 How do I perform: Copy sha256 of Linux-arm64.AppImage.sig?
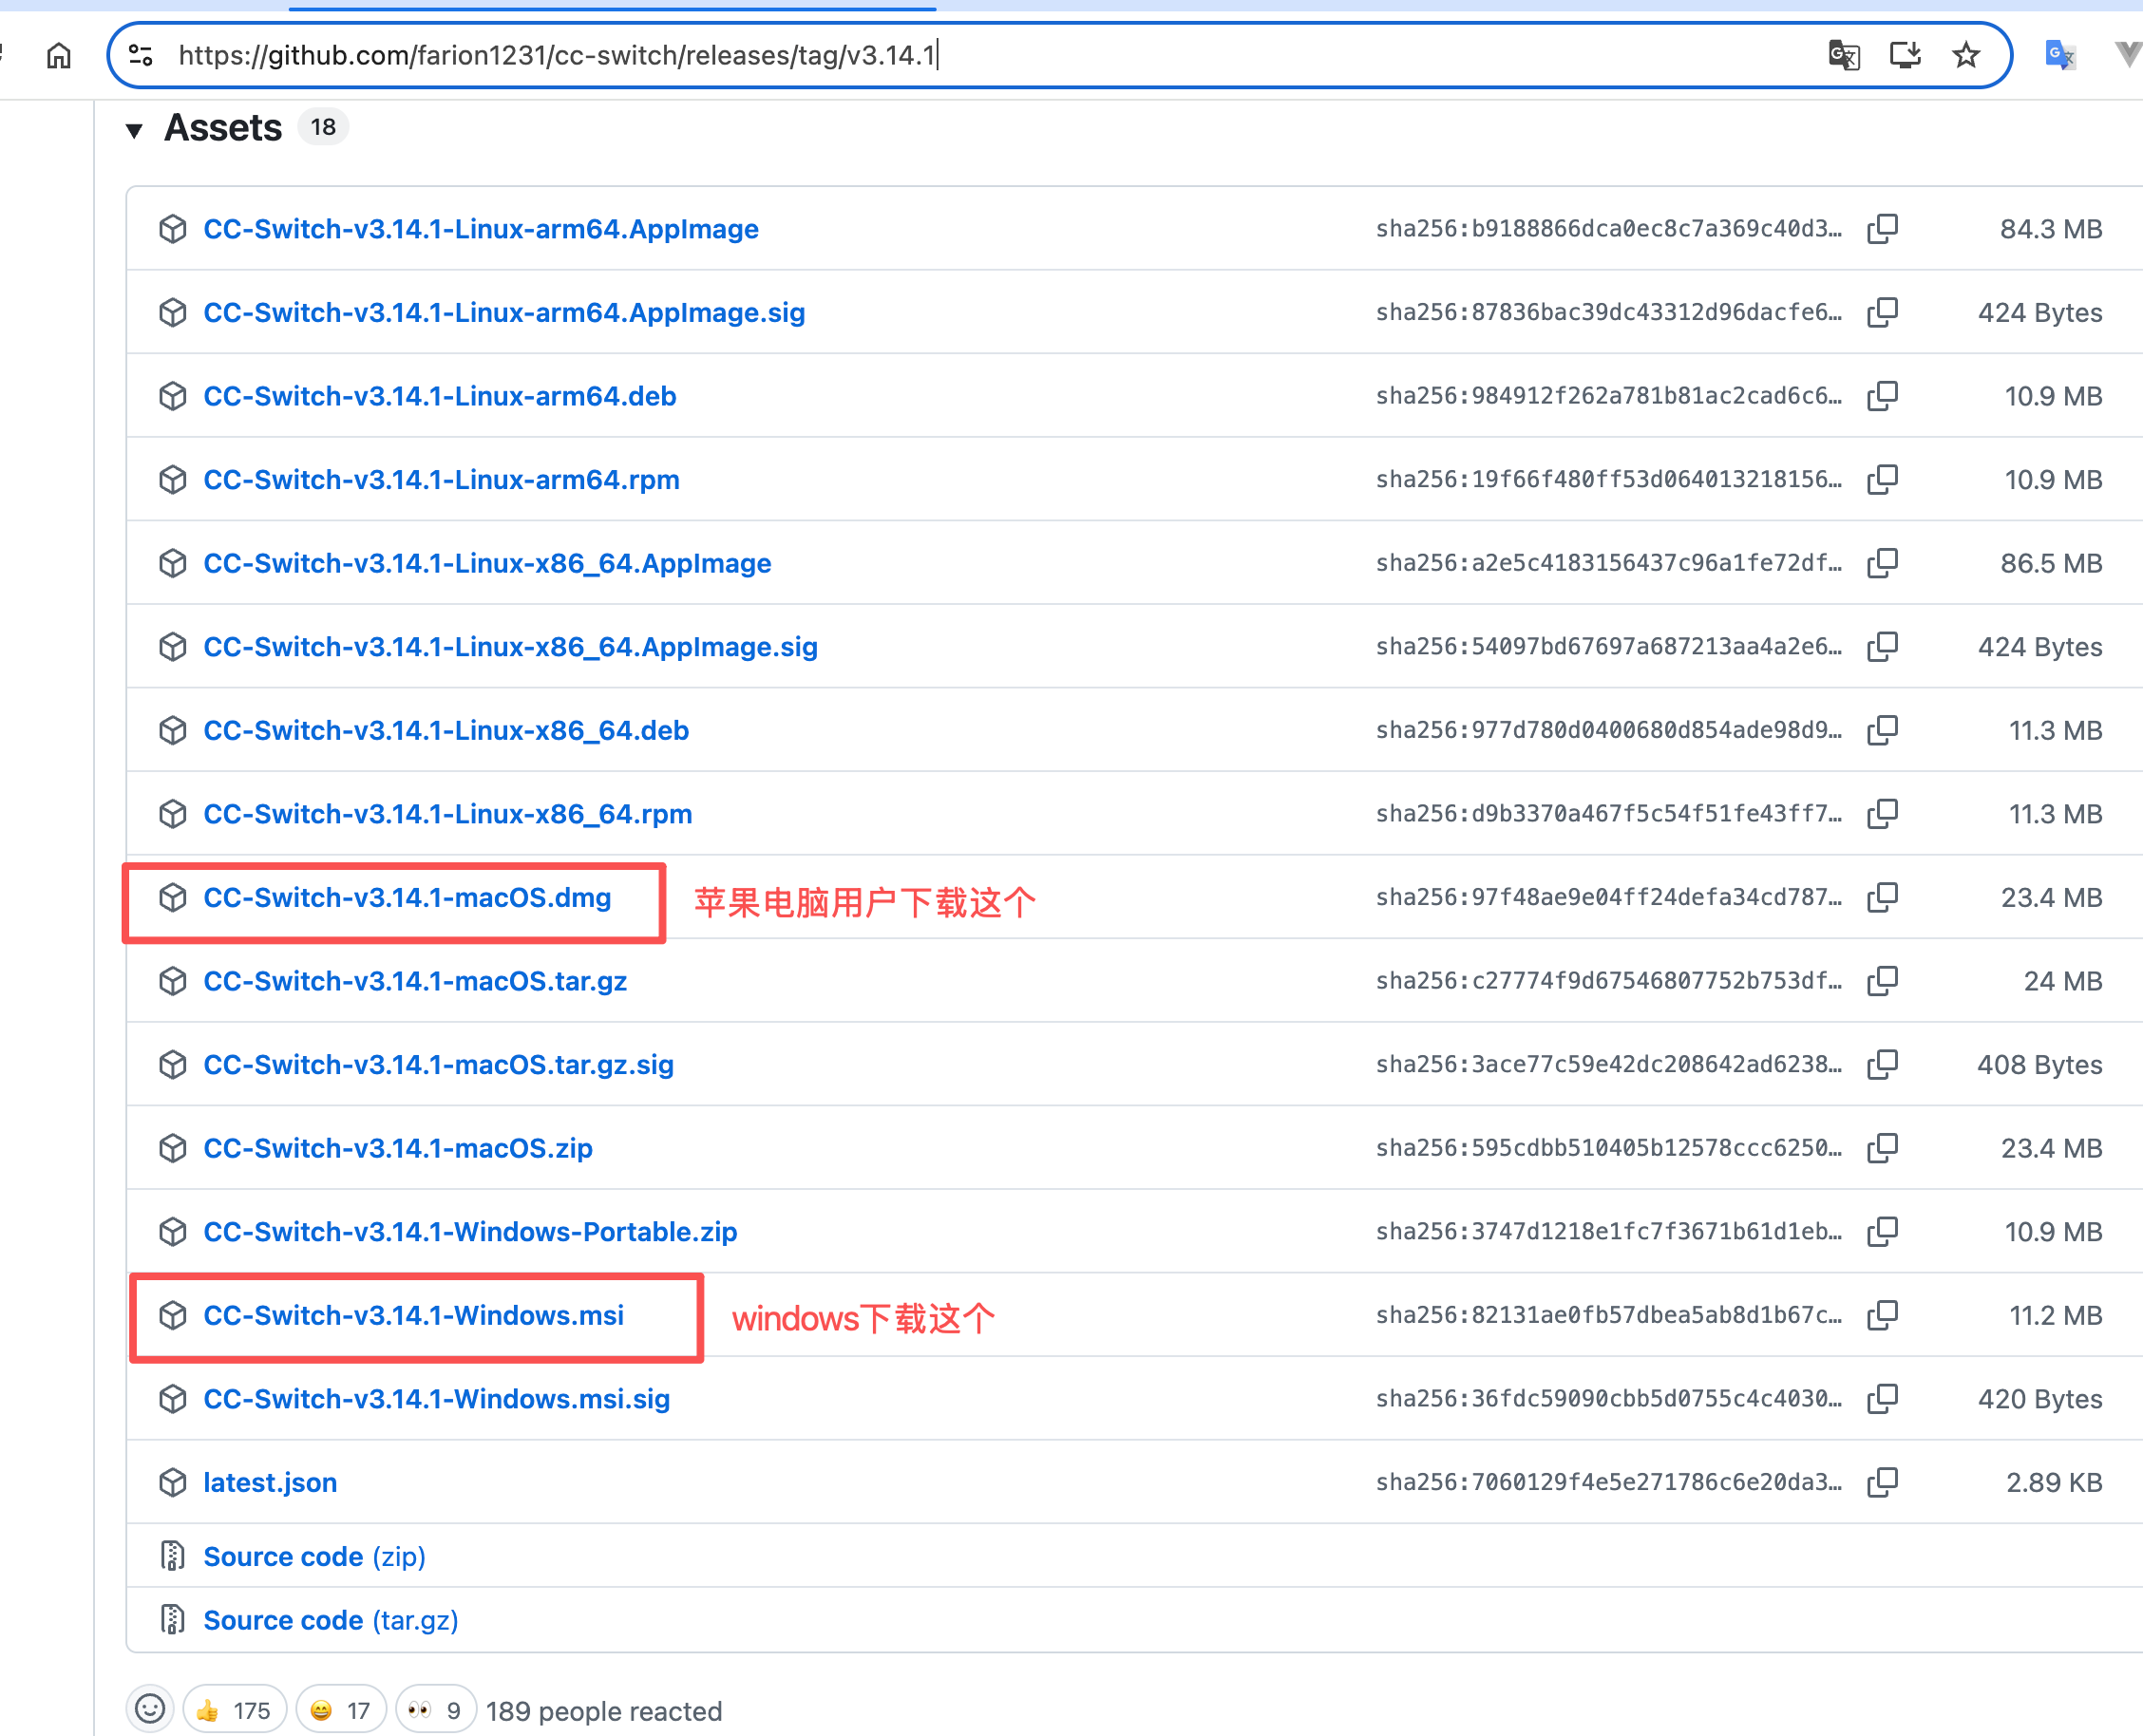click(1882, 313)
